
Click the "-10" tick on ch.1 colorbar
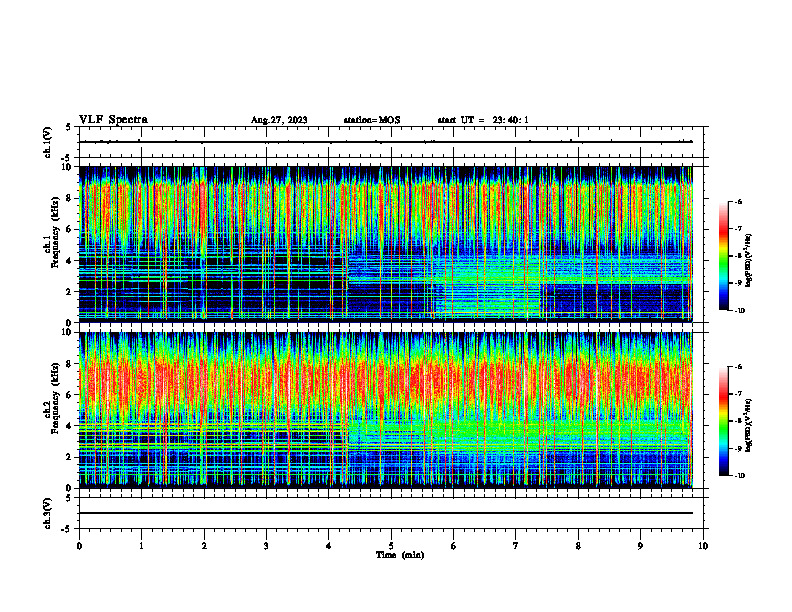point(740,310)
